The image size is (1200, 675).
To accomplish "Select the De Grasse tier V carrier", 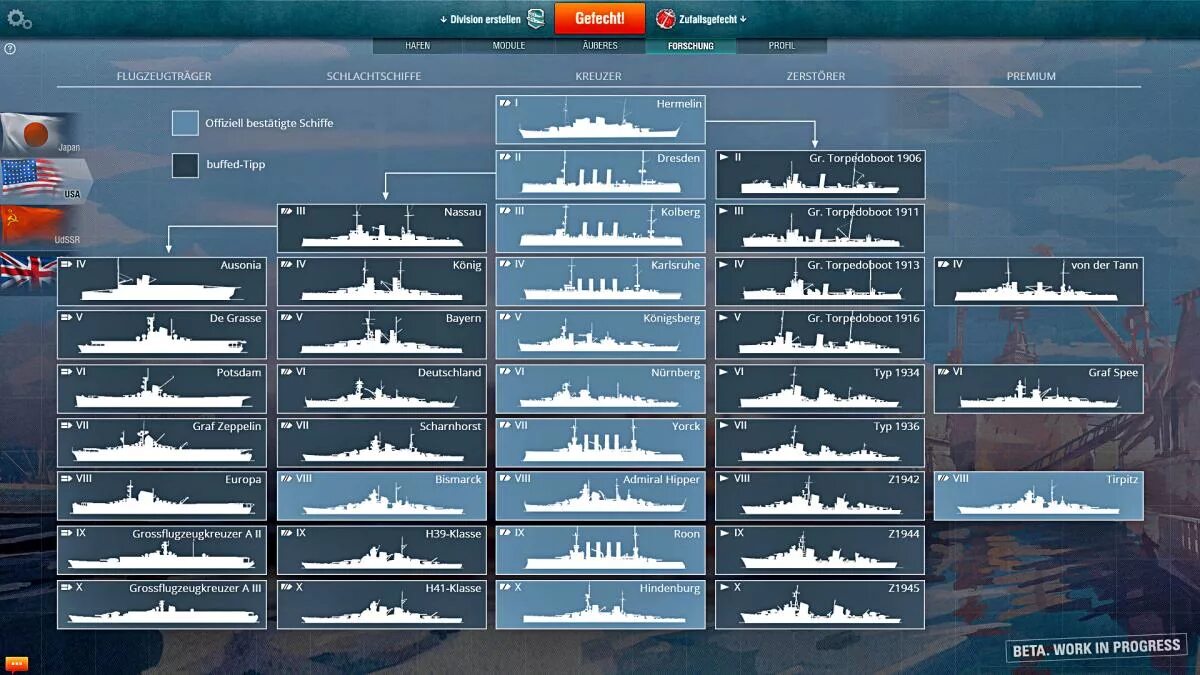I will 162,334.
